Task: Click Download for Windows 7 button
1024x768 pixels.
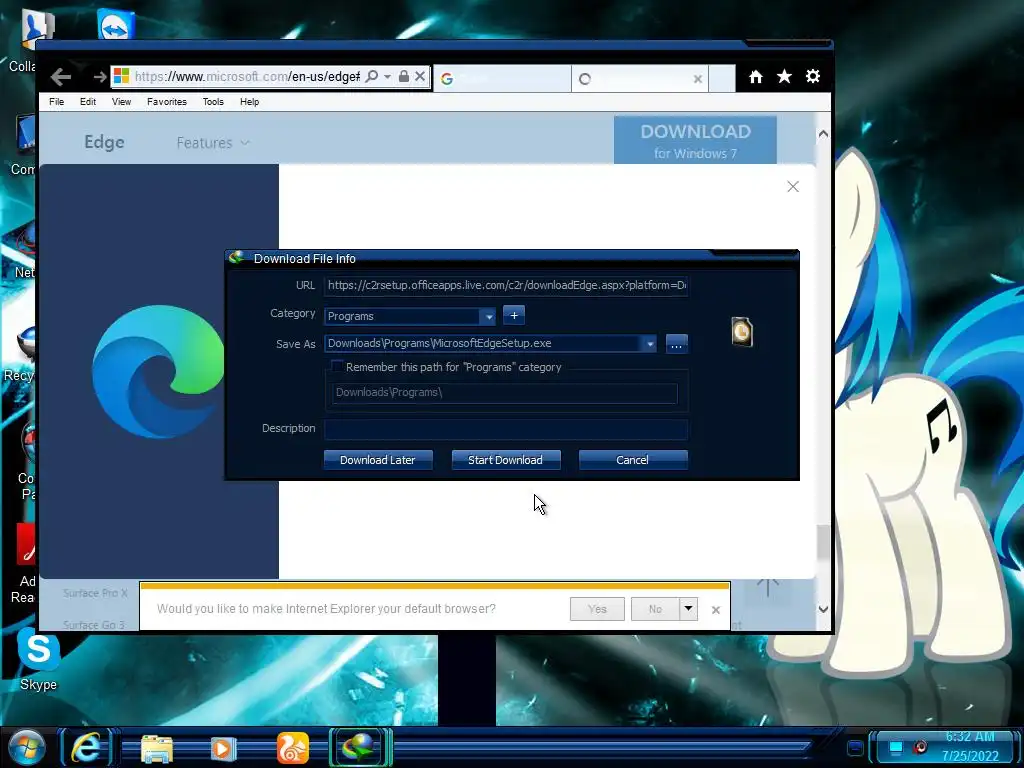Action: 695,140
